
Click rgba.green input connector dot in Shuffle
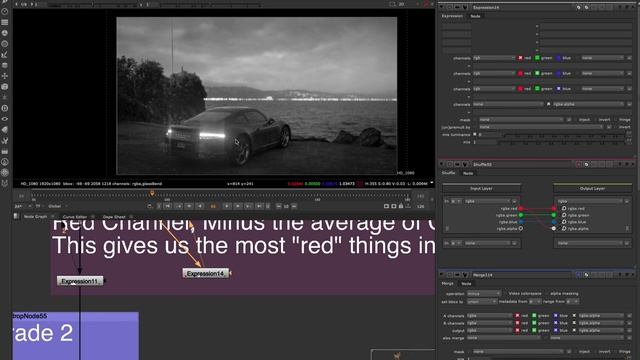(x=521, y=215)
